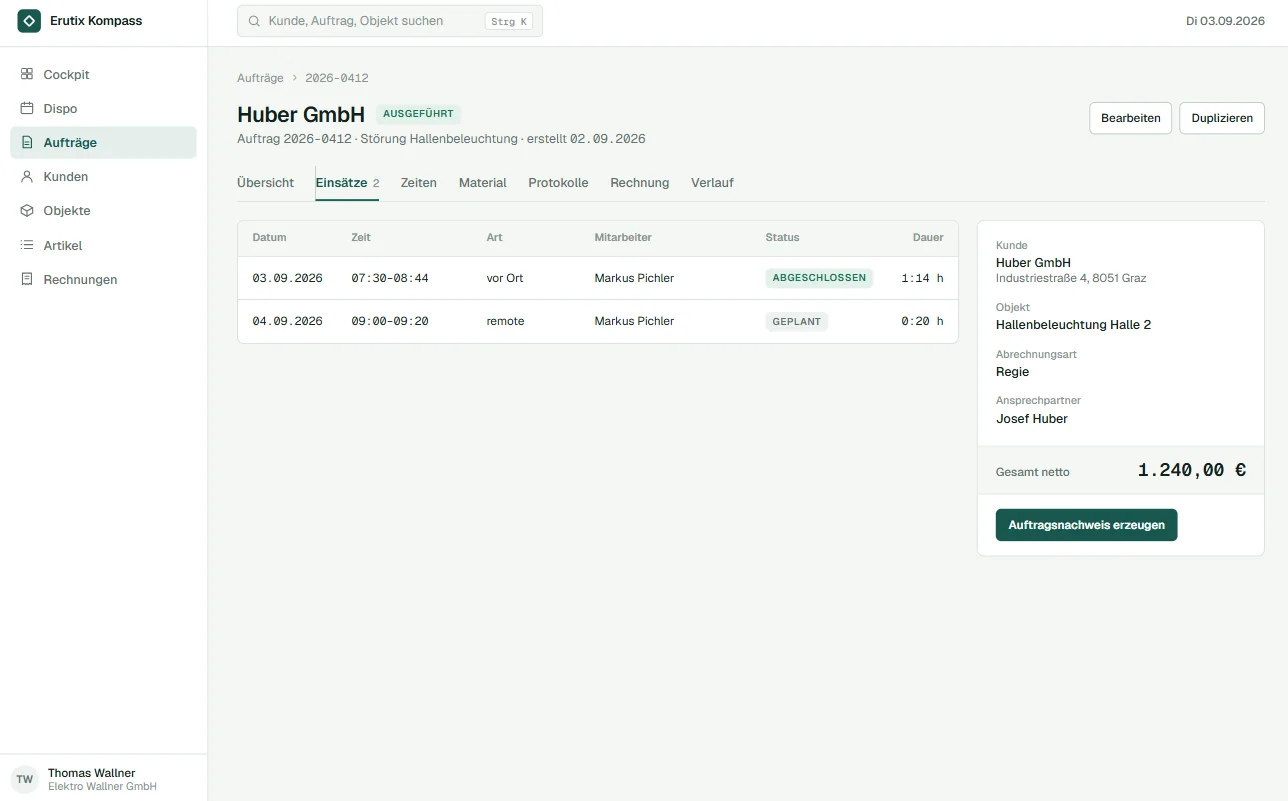Click the 'remote' cell
This screenshot has height=801, width=1288.
coord(505,321)
